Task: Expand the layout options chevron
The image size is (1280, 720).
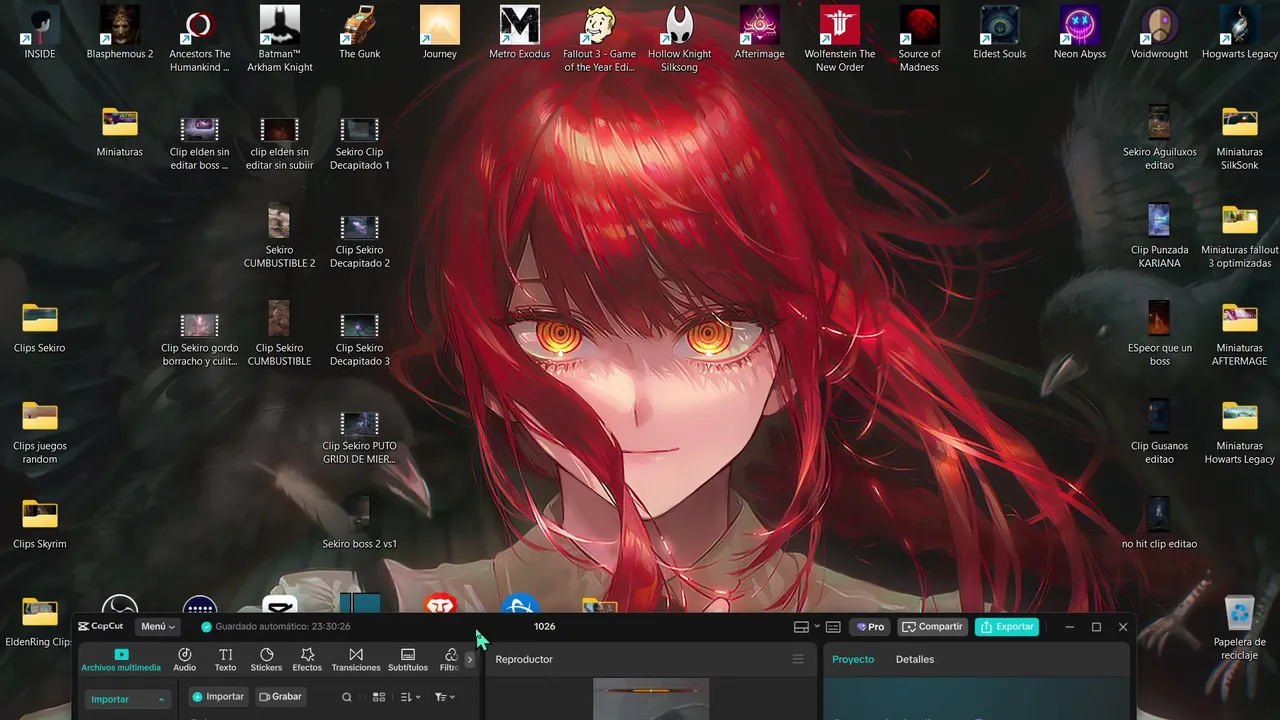Action: 817,627
